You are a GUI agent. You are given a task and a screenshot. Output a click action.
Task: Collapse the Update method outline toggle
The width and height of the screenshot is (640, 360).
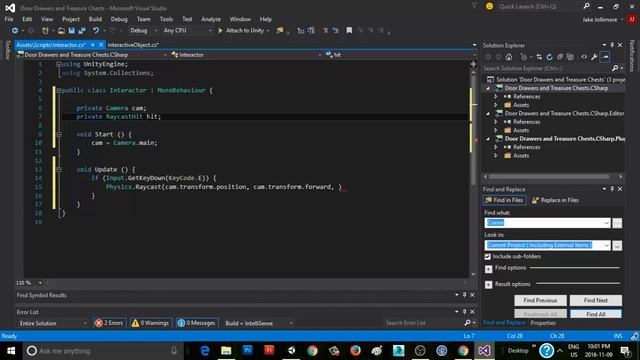59,169
